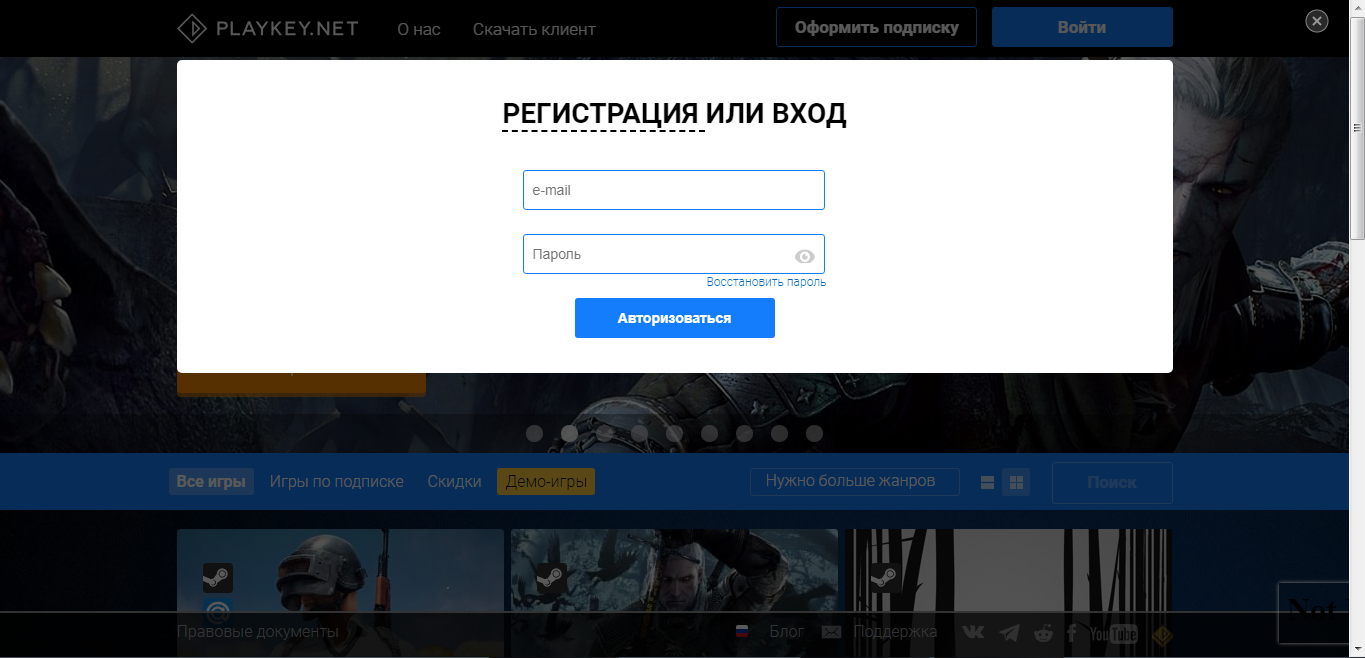Screen dimensions: 1365x658
Task: Open the PUBG game card thumbnail
Action: [340, 591]
